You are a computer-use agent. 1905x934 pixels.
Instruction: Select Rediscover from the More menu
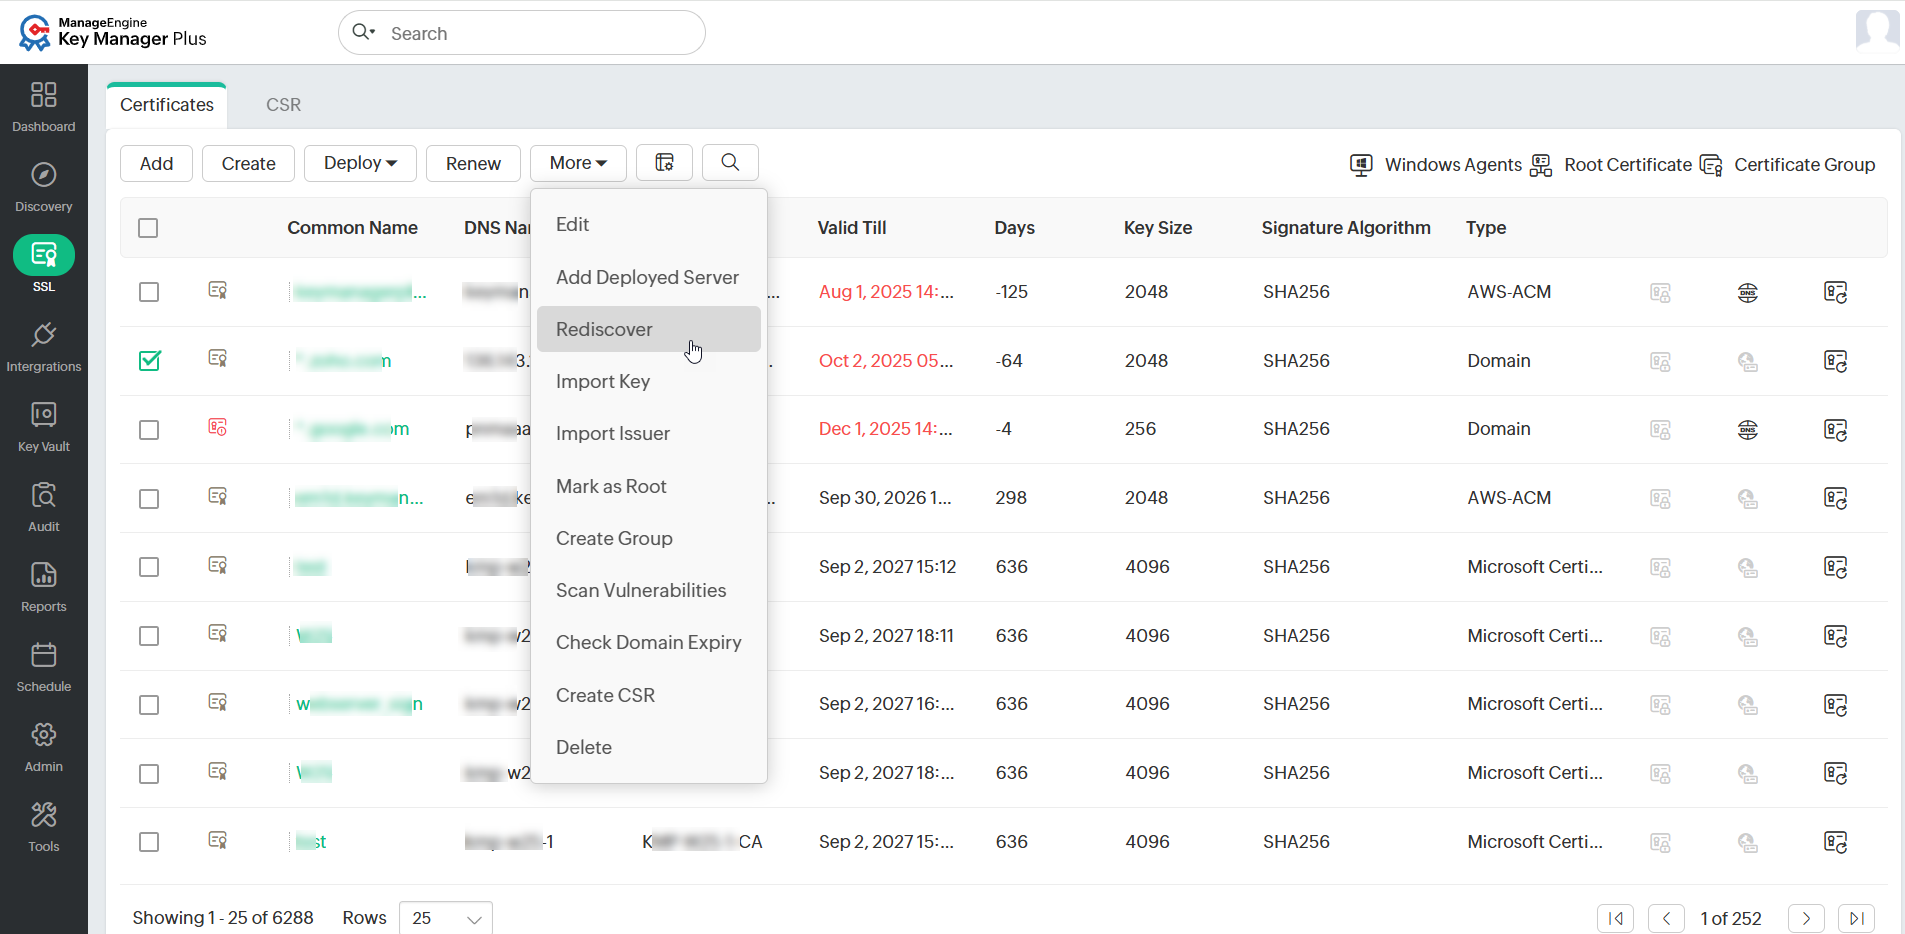(x=649, y=329)
